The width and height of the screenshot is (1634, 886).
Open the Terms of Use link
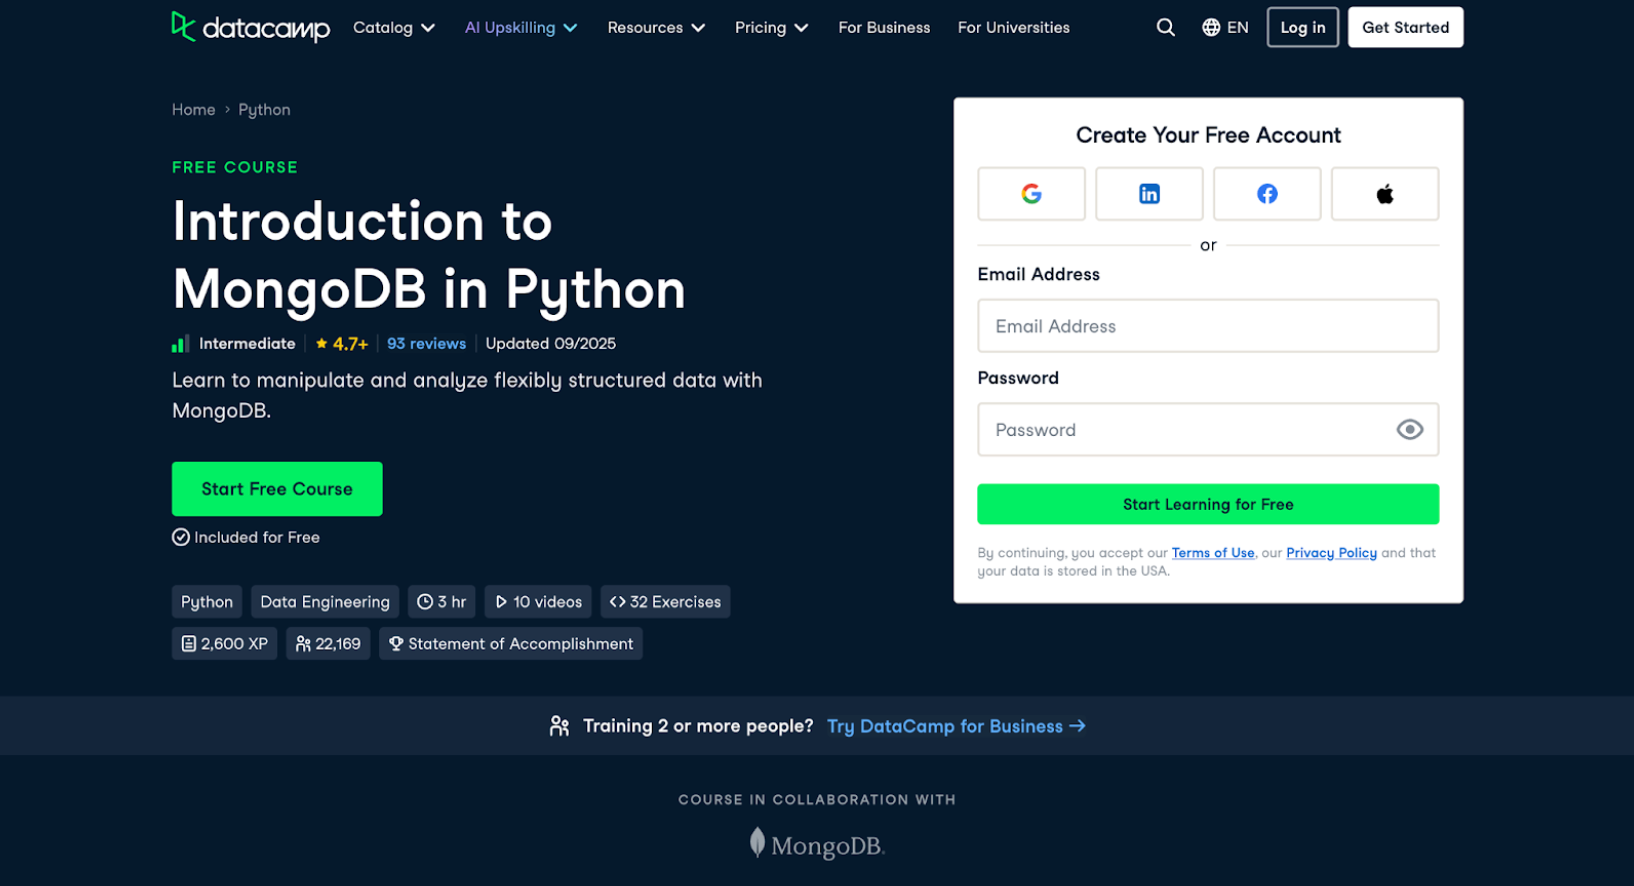[x=1213, y=553]
